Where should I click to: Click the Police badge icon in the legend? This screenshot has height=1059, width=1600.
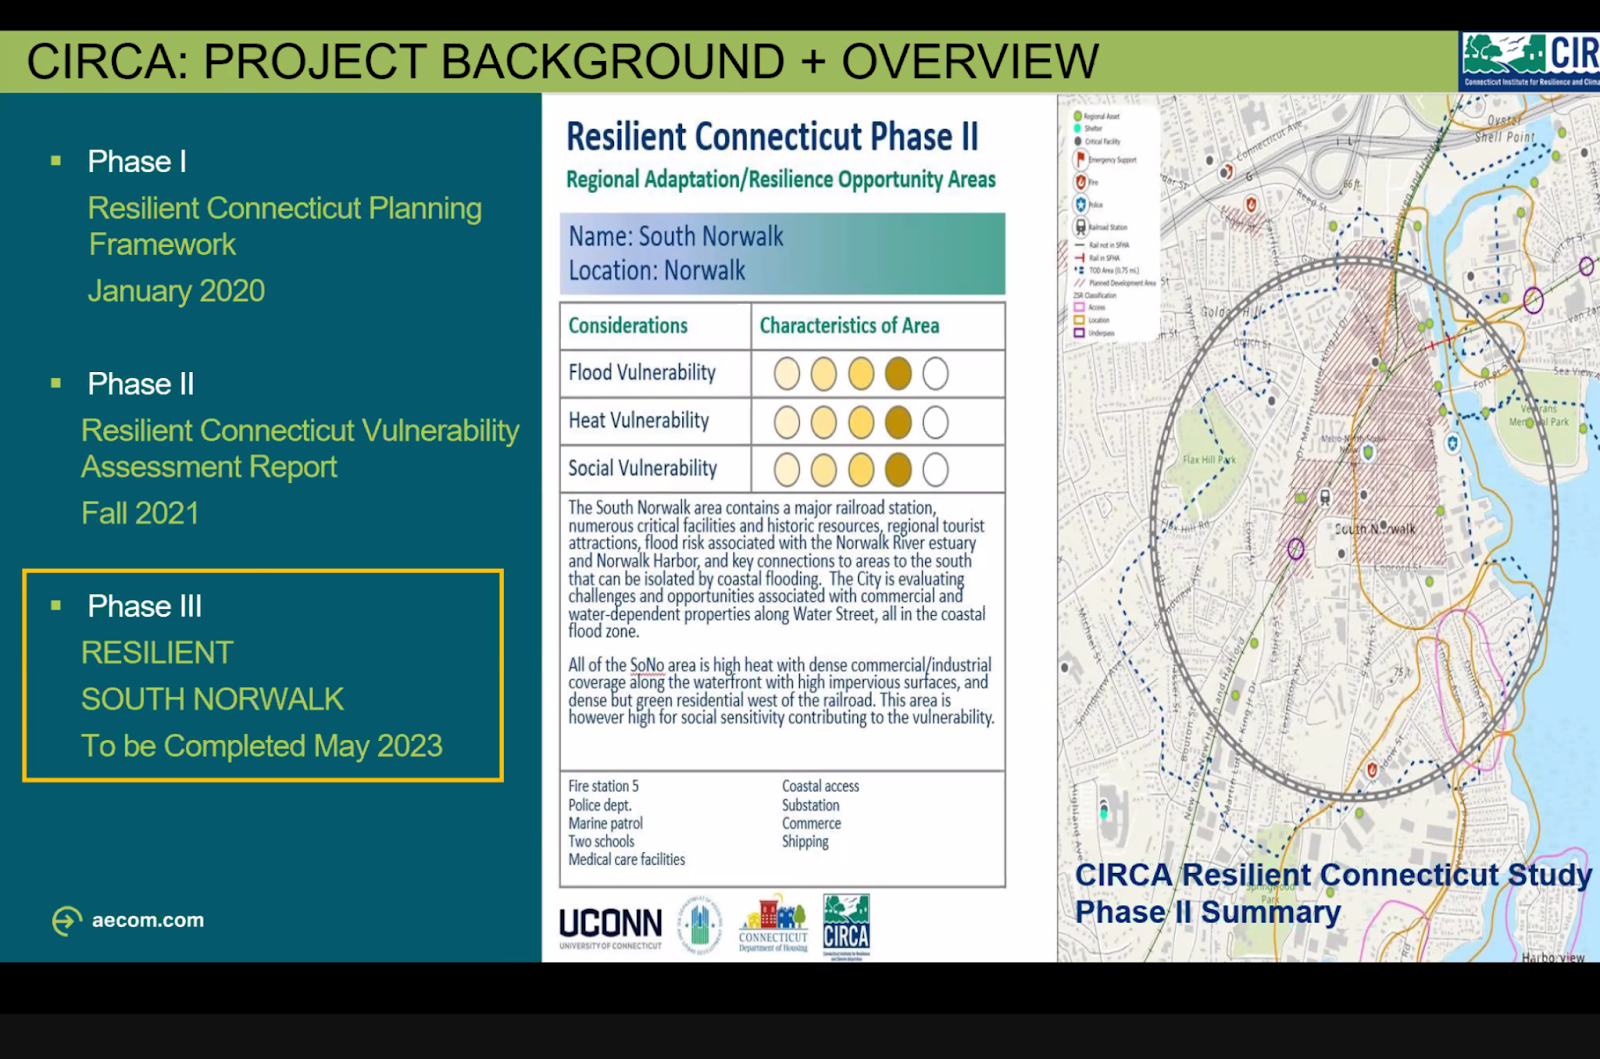tap(1080, 204)
